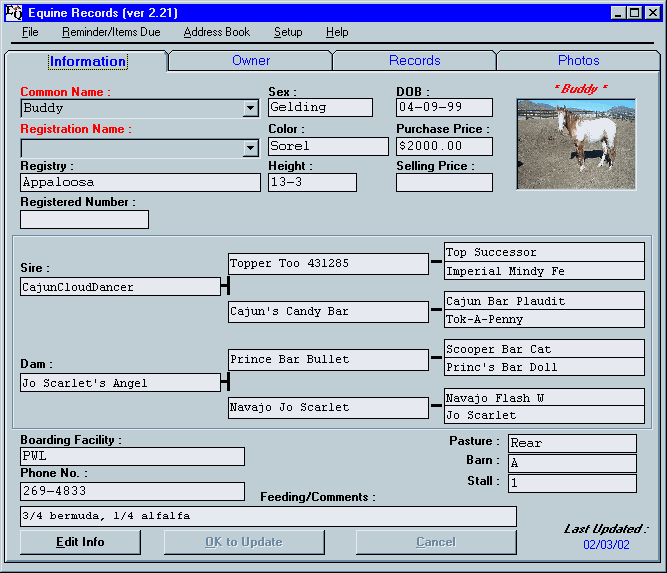Open the File menu
The height and width of the screenshot is (573, 667).
click(x=30, y=32)
